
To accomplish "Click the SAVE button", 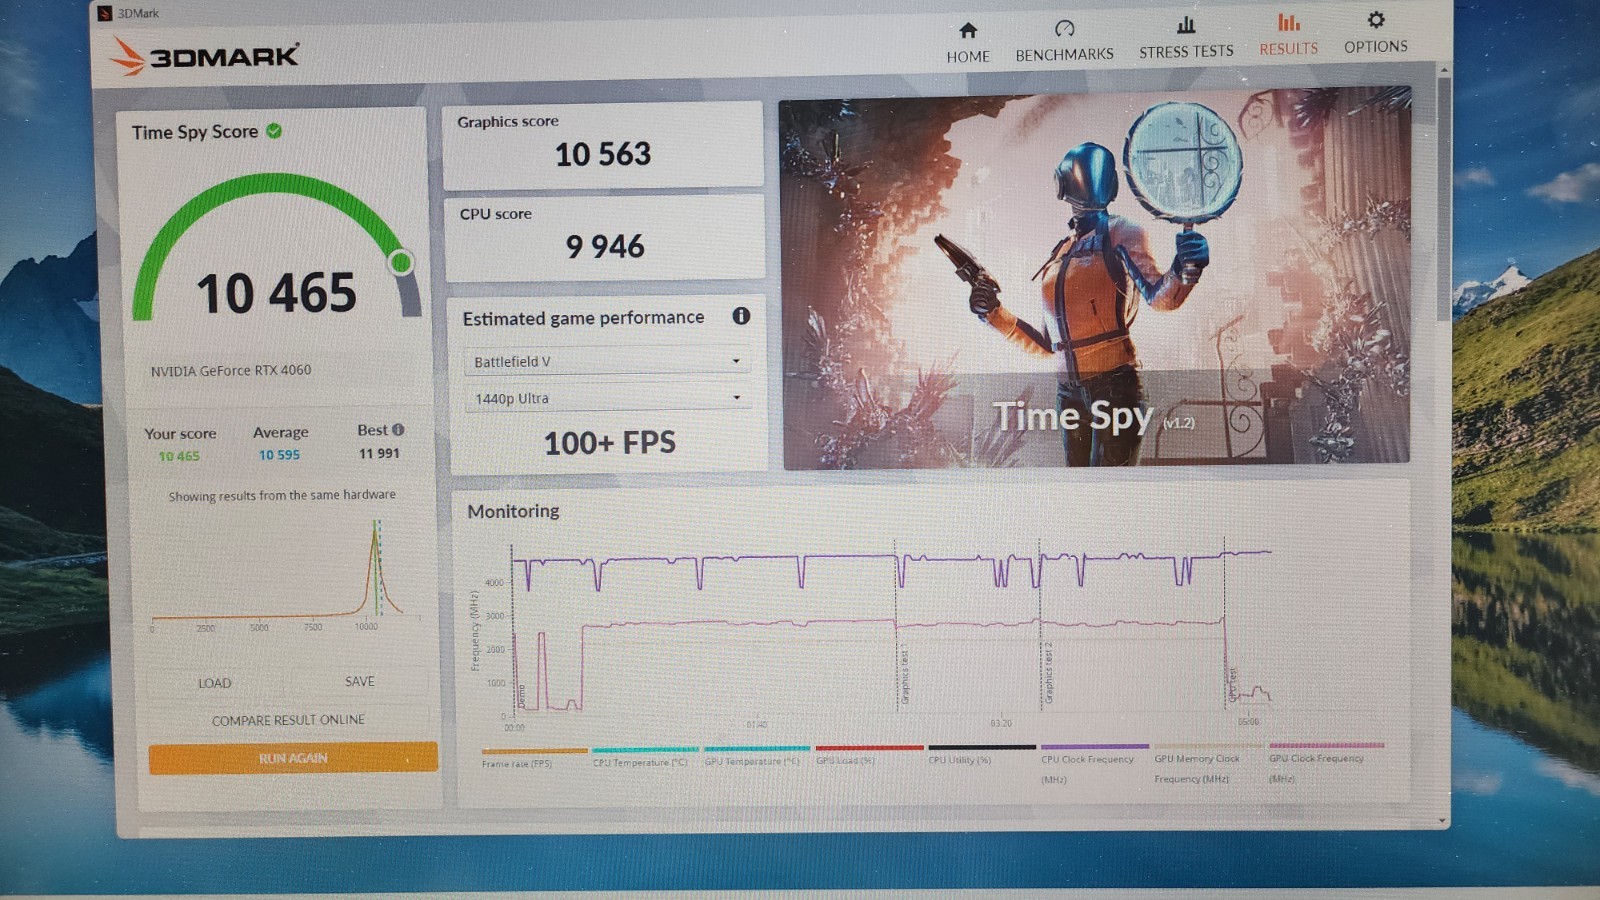I will [x=359, y=681].
